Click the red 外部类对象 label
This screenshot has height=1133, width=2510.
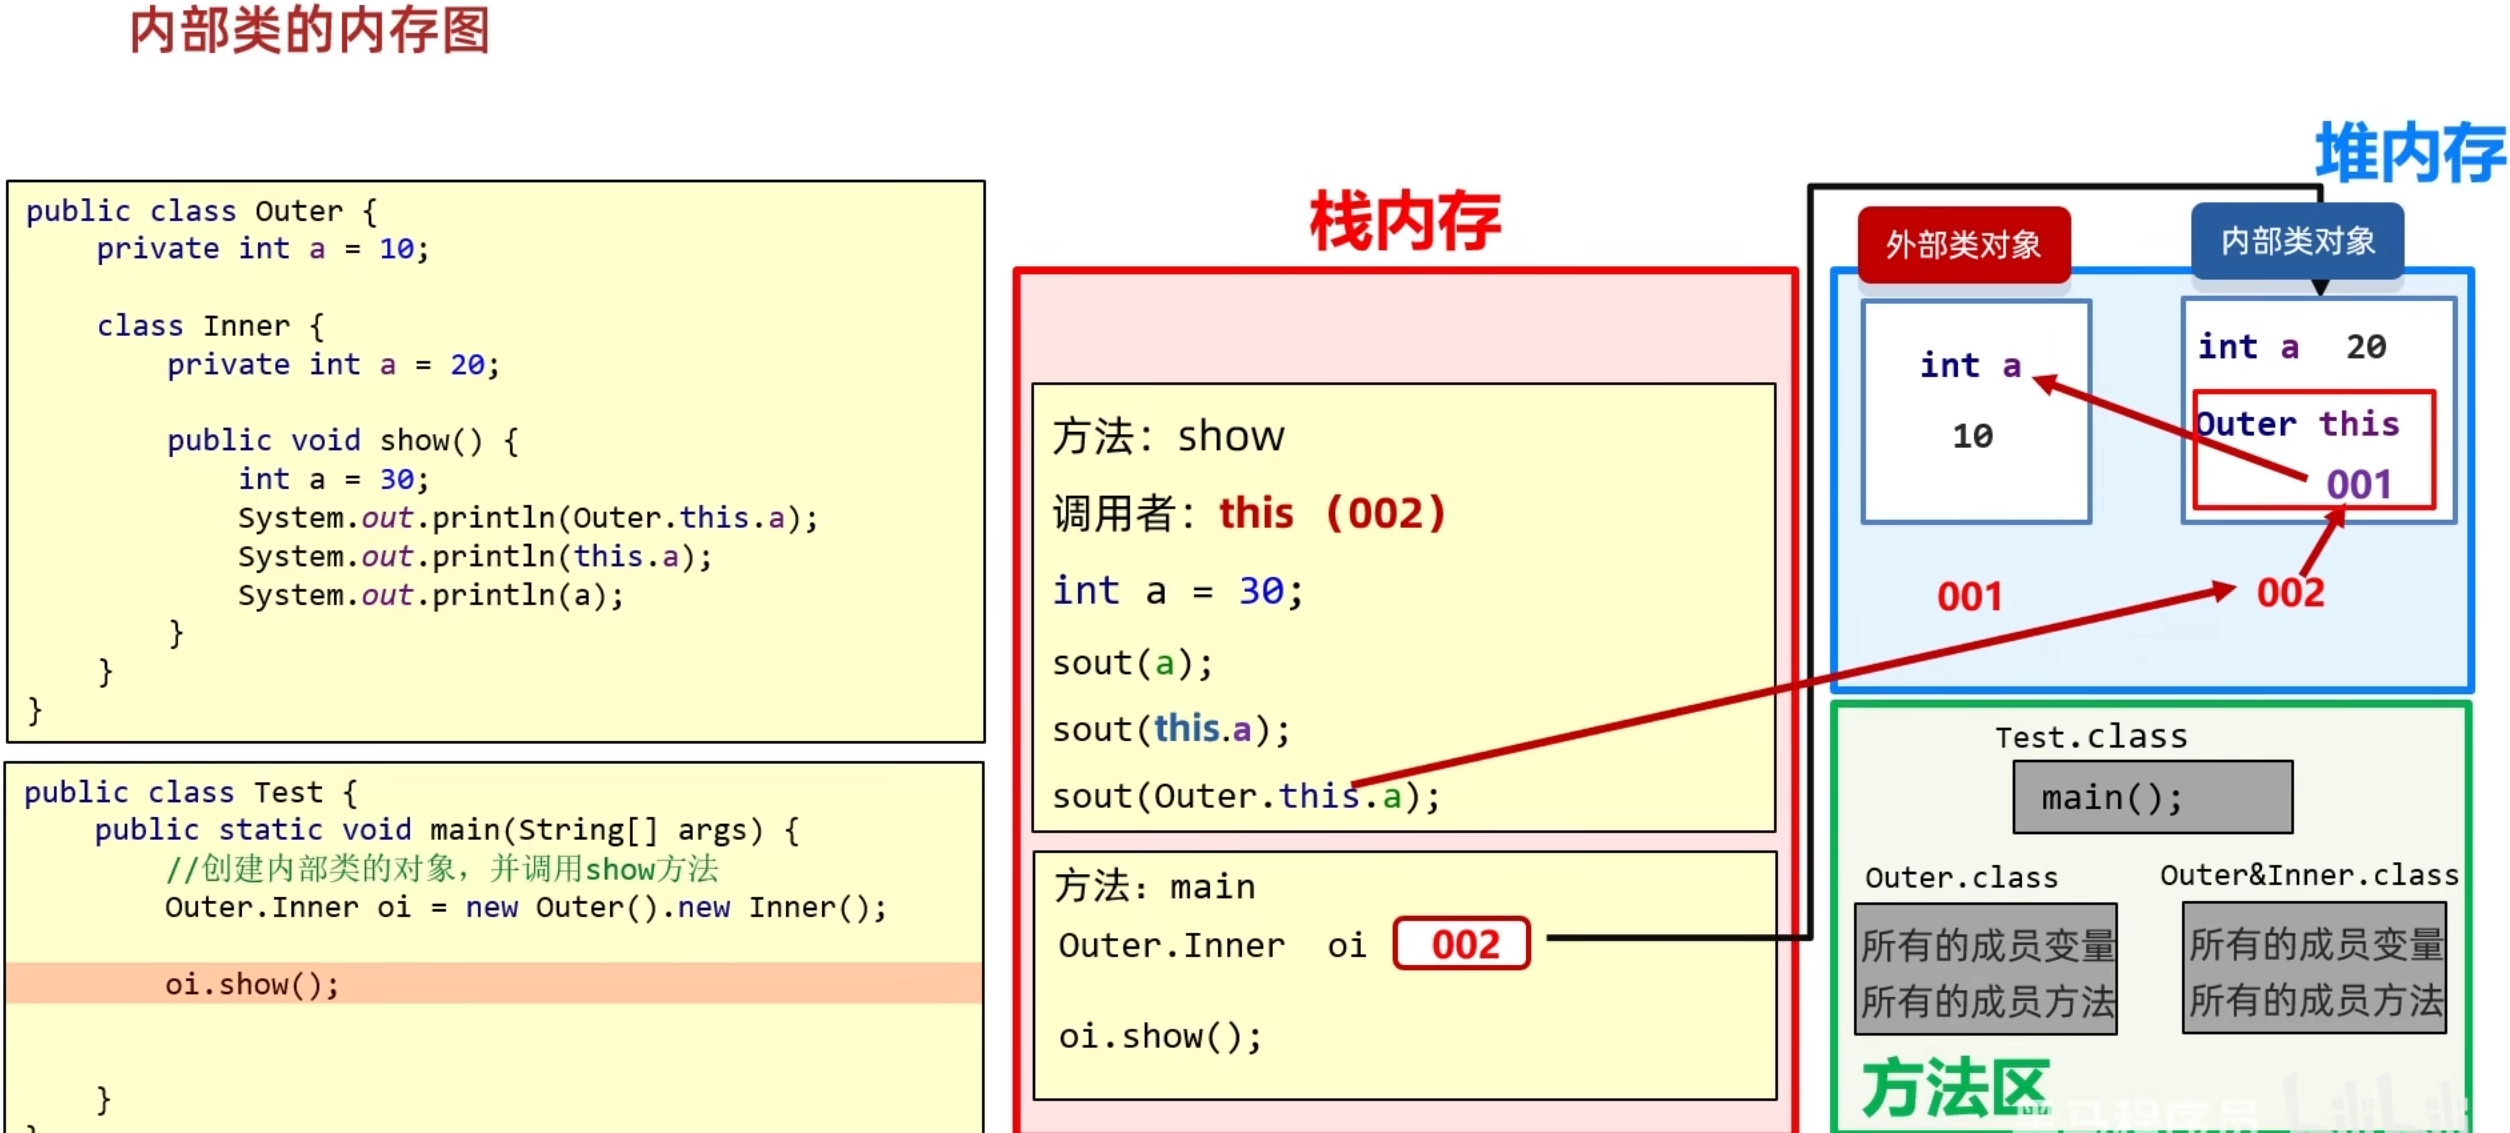(1963, 245)
